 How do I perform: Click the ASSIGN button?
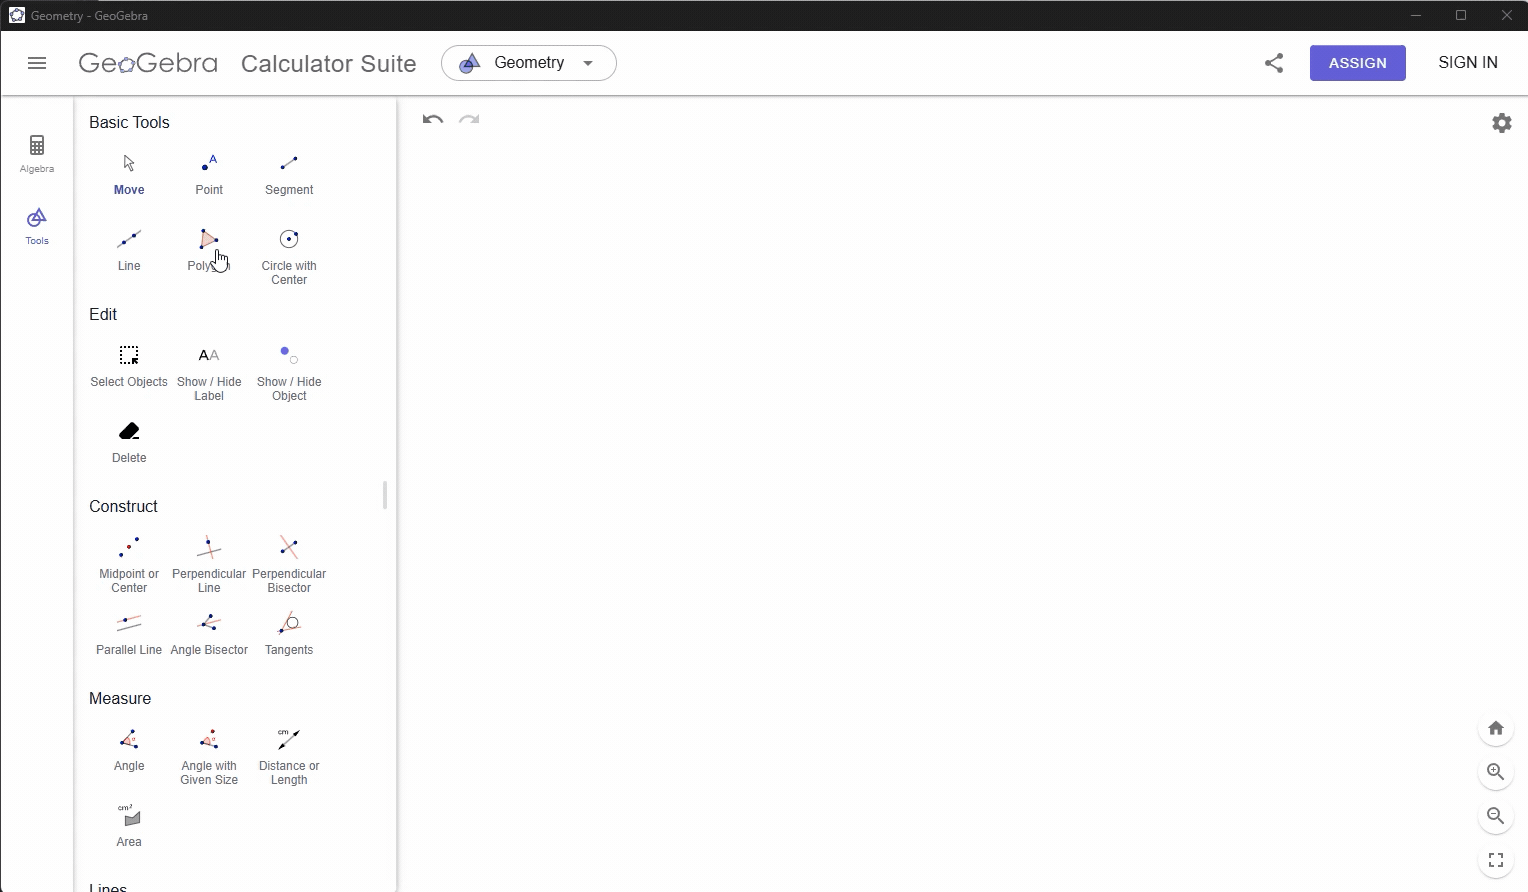point(1358,63)
